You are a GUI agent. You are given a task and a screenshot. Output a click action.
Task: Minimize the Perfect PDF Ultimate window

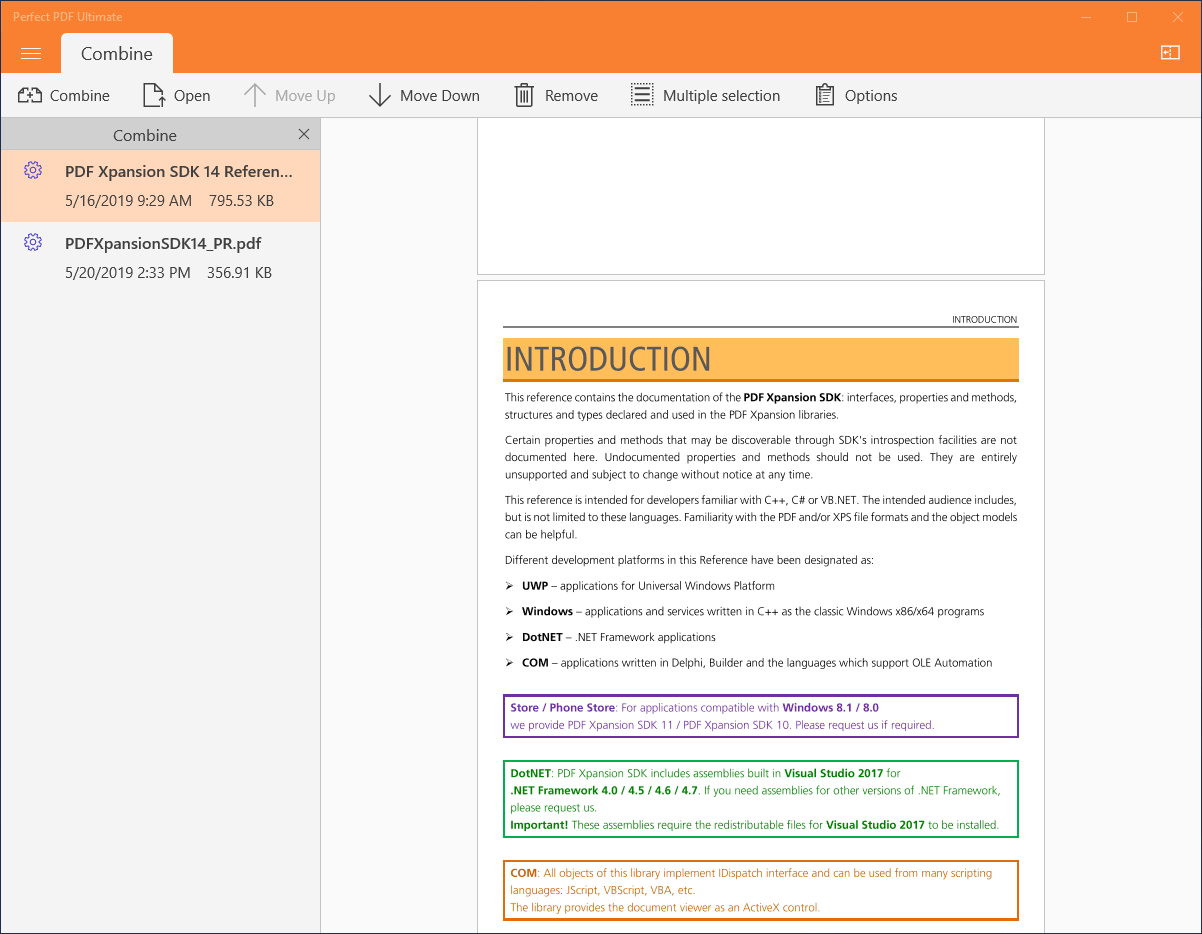[x=1086, y=17]
